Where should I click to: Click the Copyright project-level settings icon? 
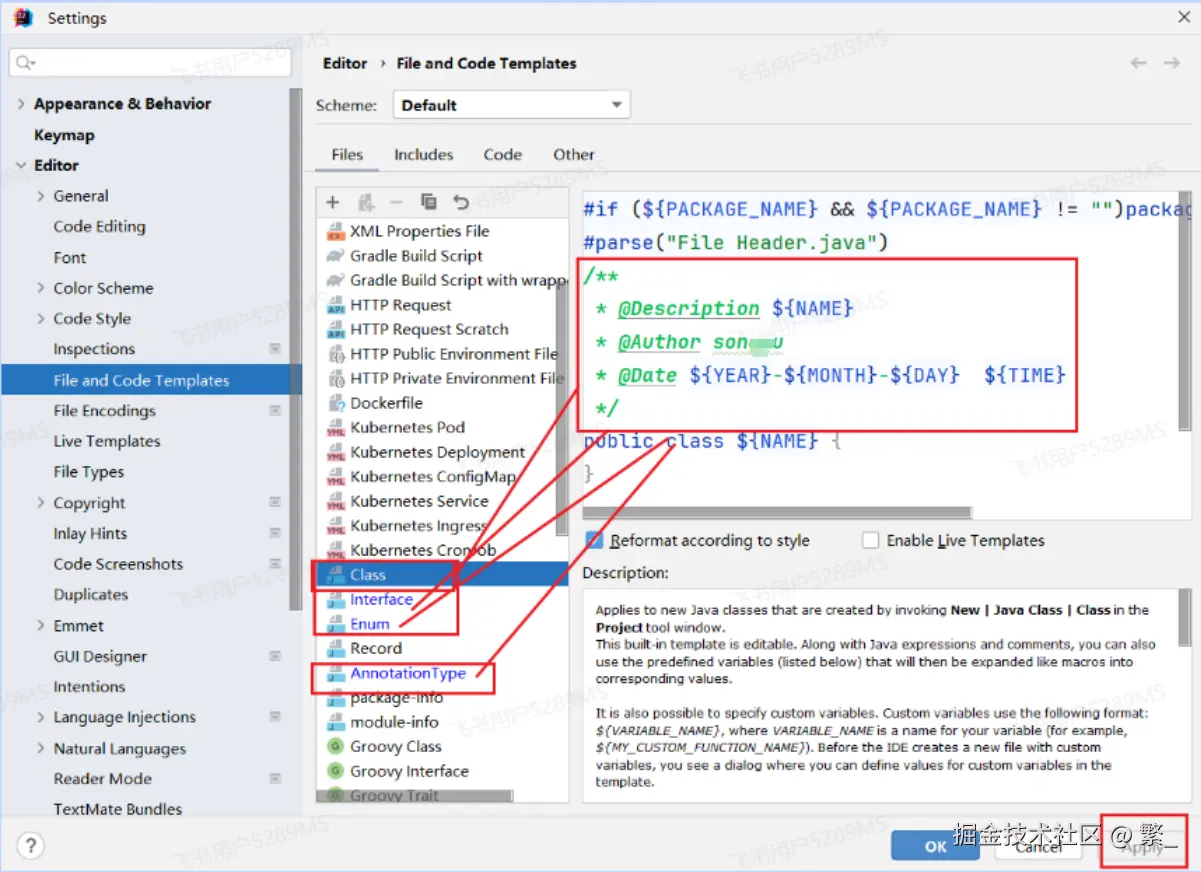(x=275, y=503)
